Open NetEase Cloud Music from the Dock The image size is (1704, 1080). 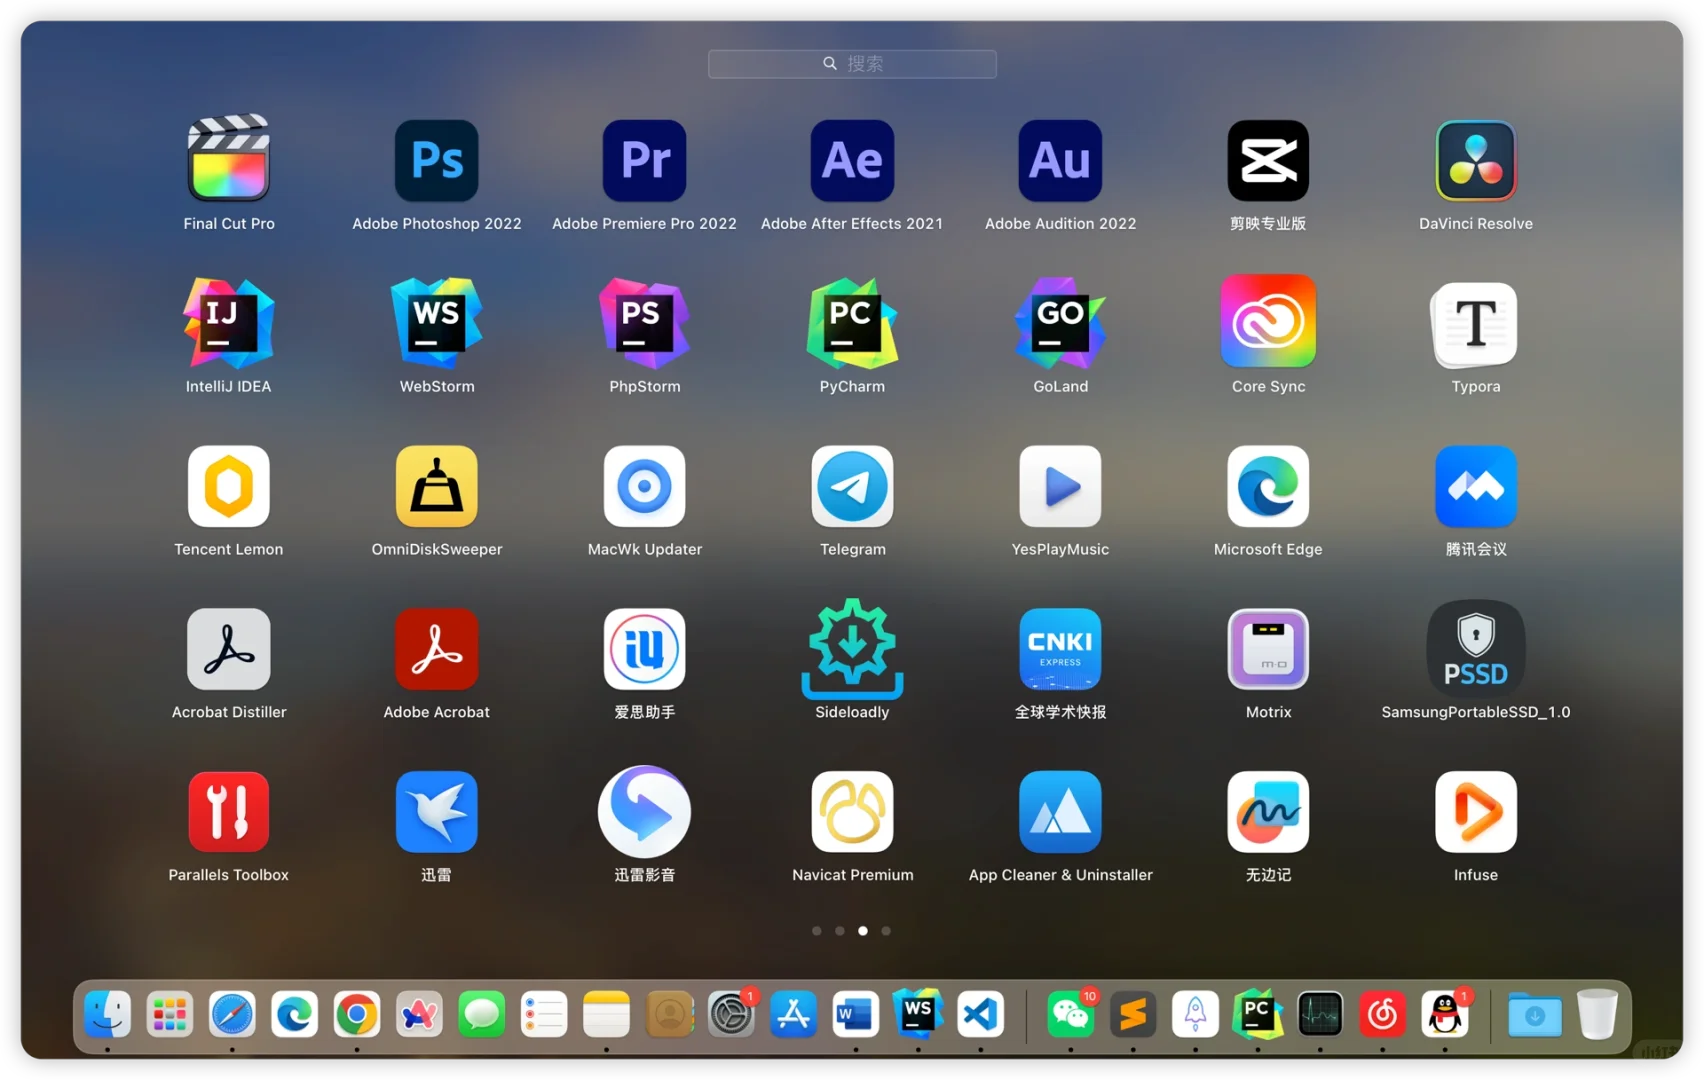point(1383,1015)
